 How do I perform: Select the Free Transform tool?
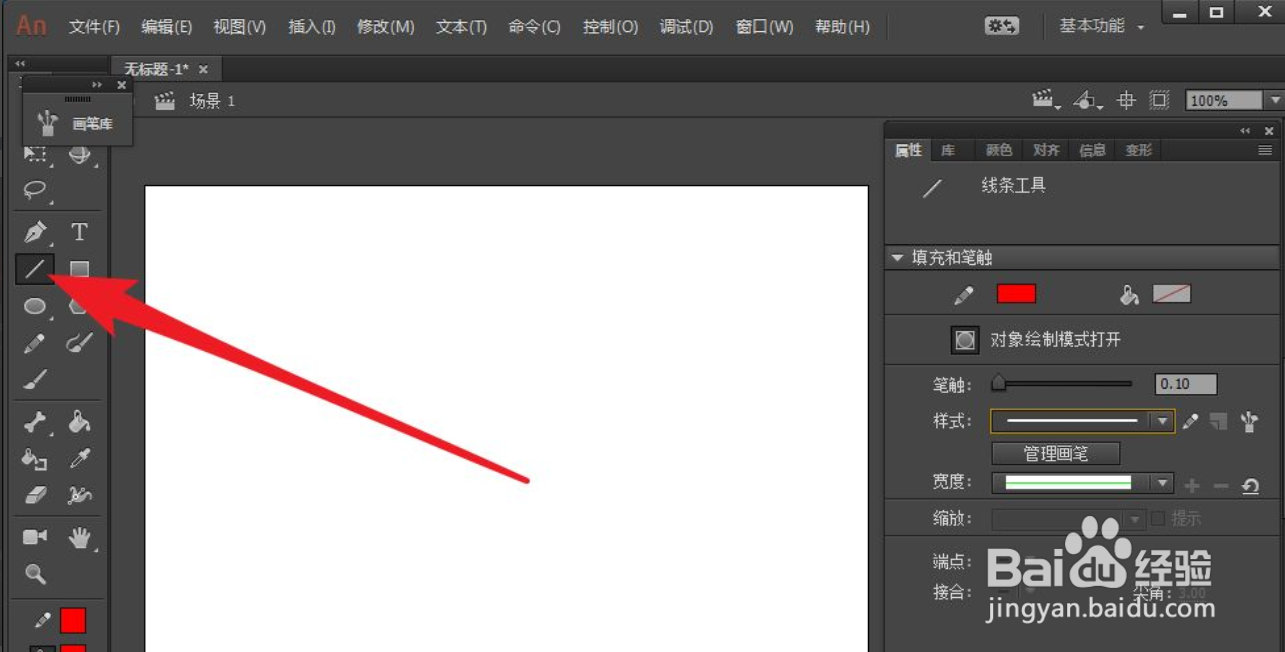35,155
